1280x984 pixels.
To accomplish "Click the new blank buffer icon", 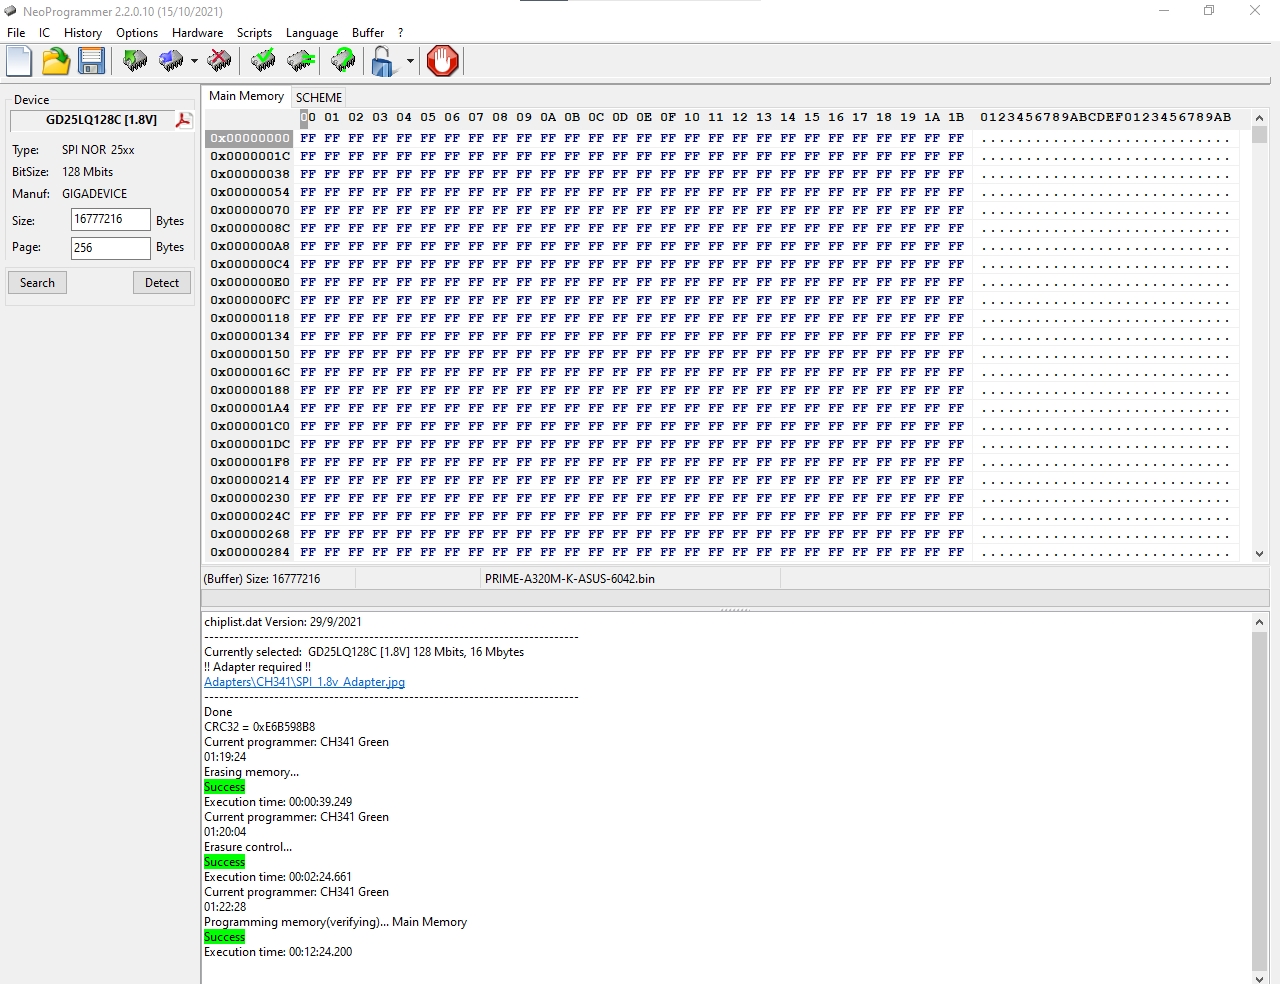I will (x=20, y=62).
